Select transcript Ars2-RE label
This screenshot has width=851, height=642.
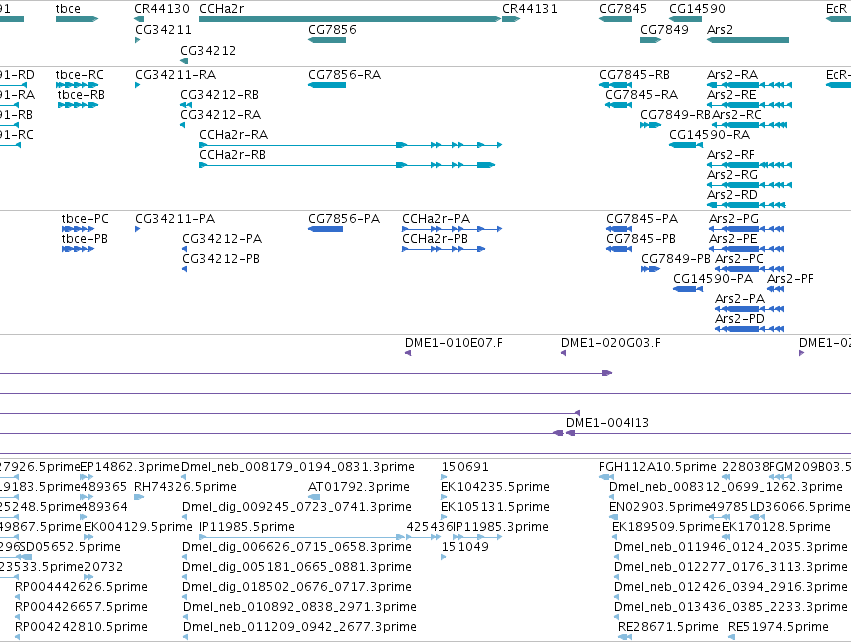(x=731, y=94)
